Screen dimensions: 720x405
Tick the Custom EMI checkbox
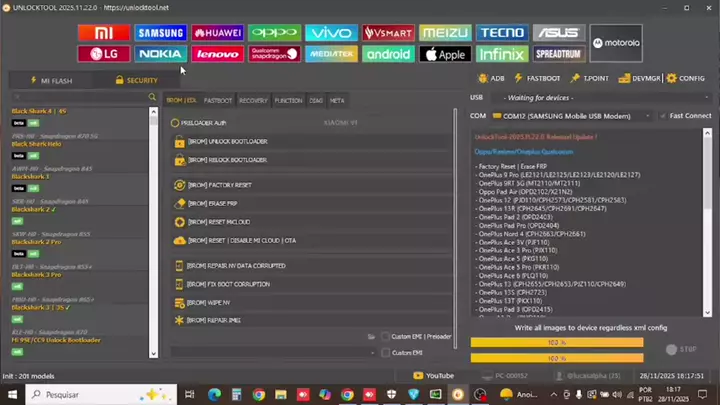pos(386,352)
